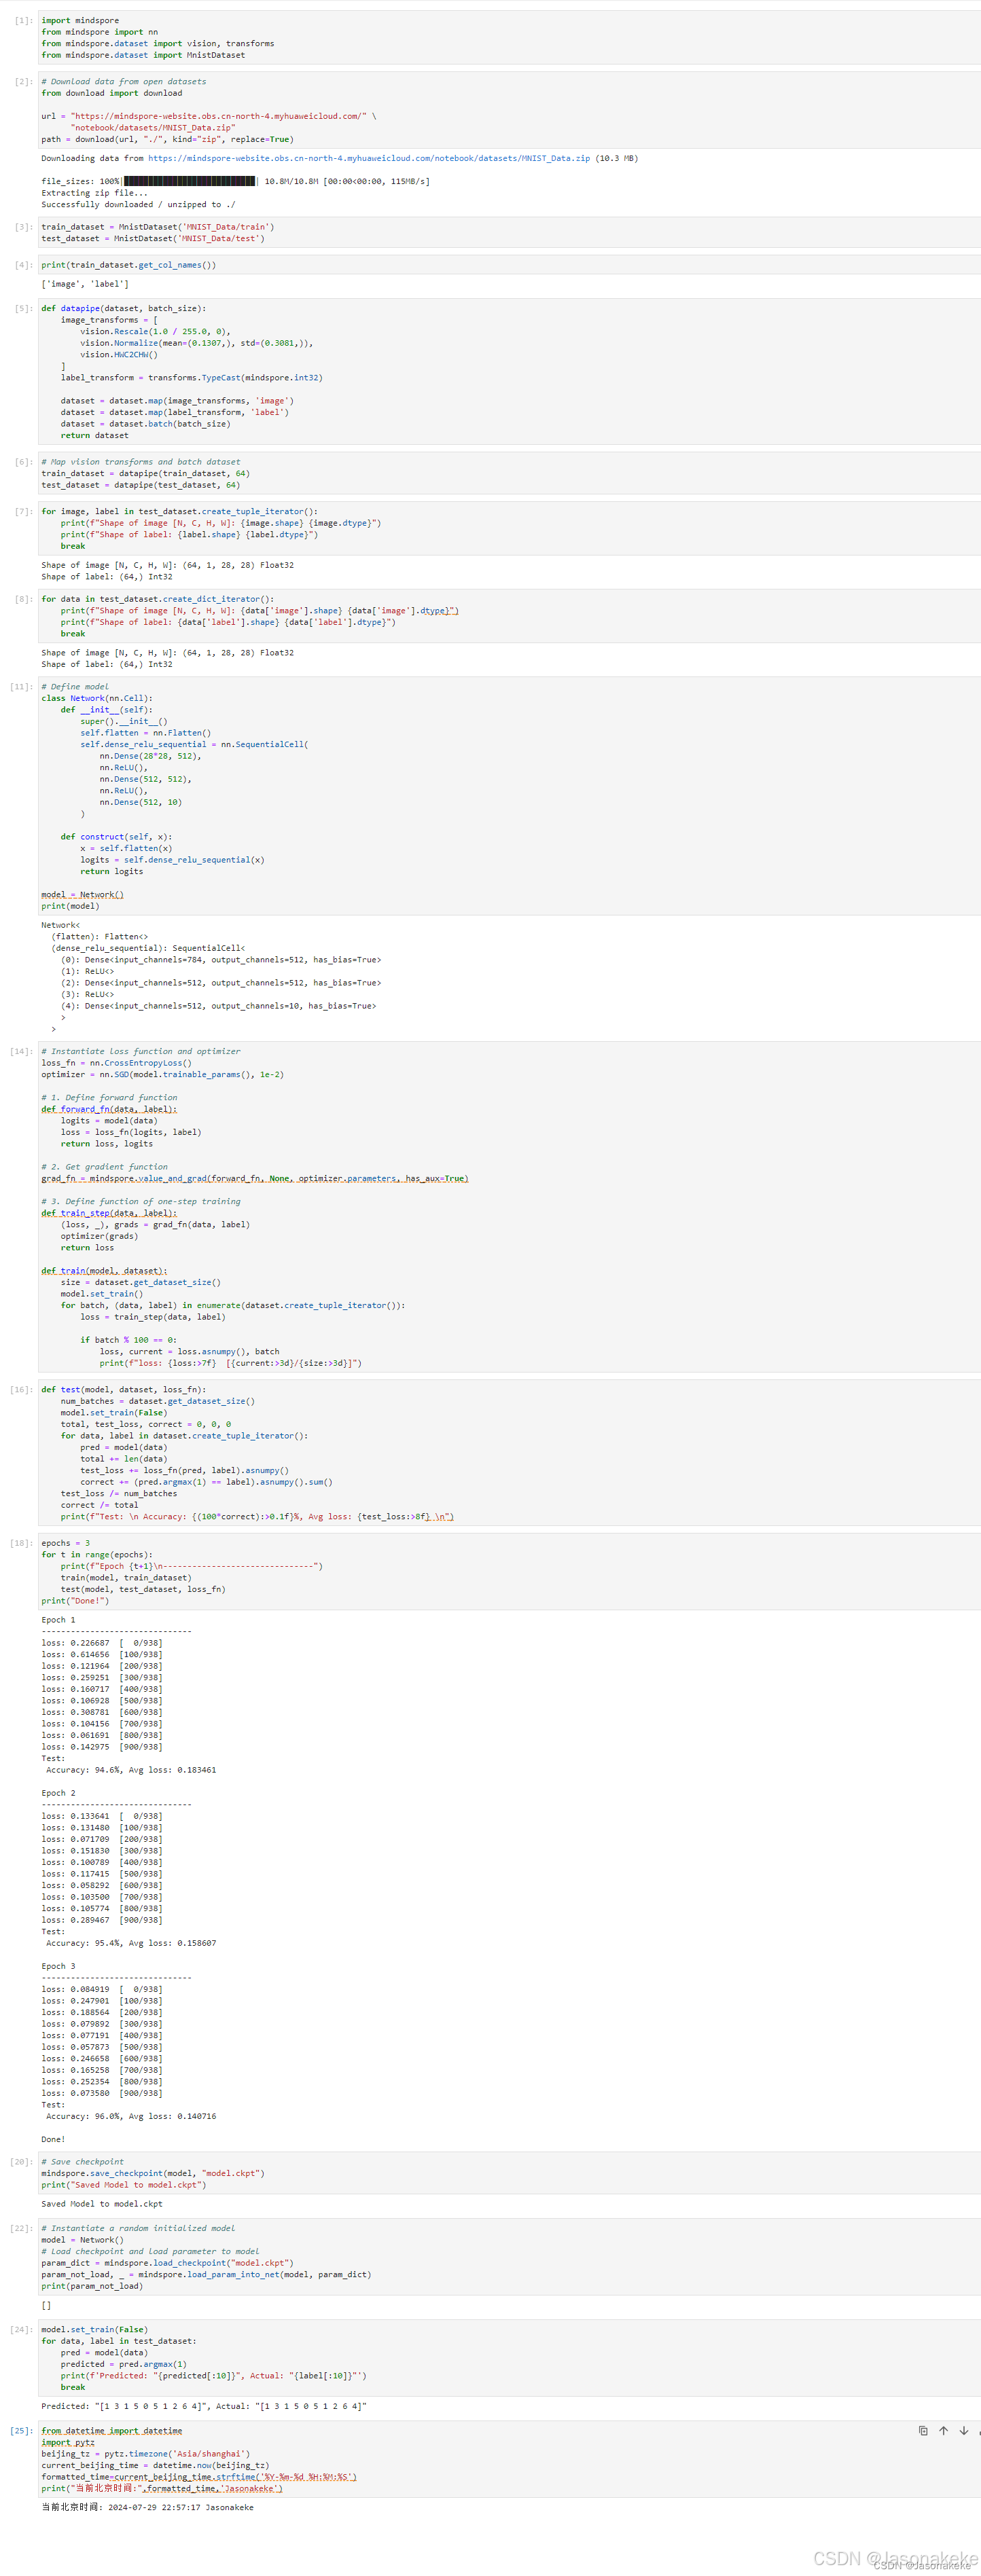Click the 'Epoch 3' output heading
The height and width of the screenshot is (2576, 981).
coord(58,1966)
